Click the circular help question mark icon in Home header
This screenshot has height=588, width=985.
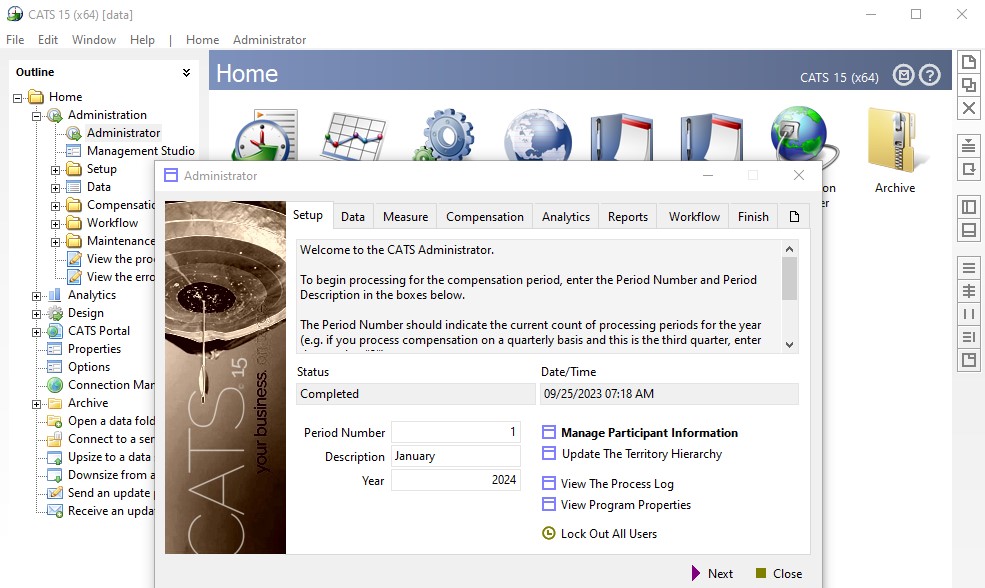(930, 75)
